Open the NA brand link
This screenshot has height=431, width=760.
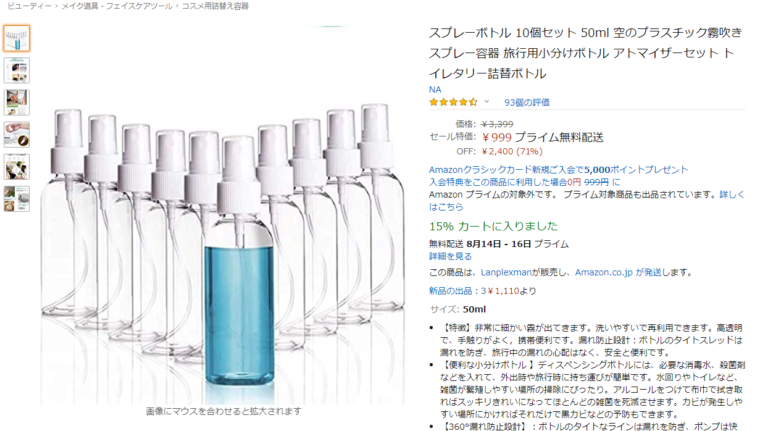point(435,90)
